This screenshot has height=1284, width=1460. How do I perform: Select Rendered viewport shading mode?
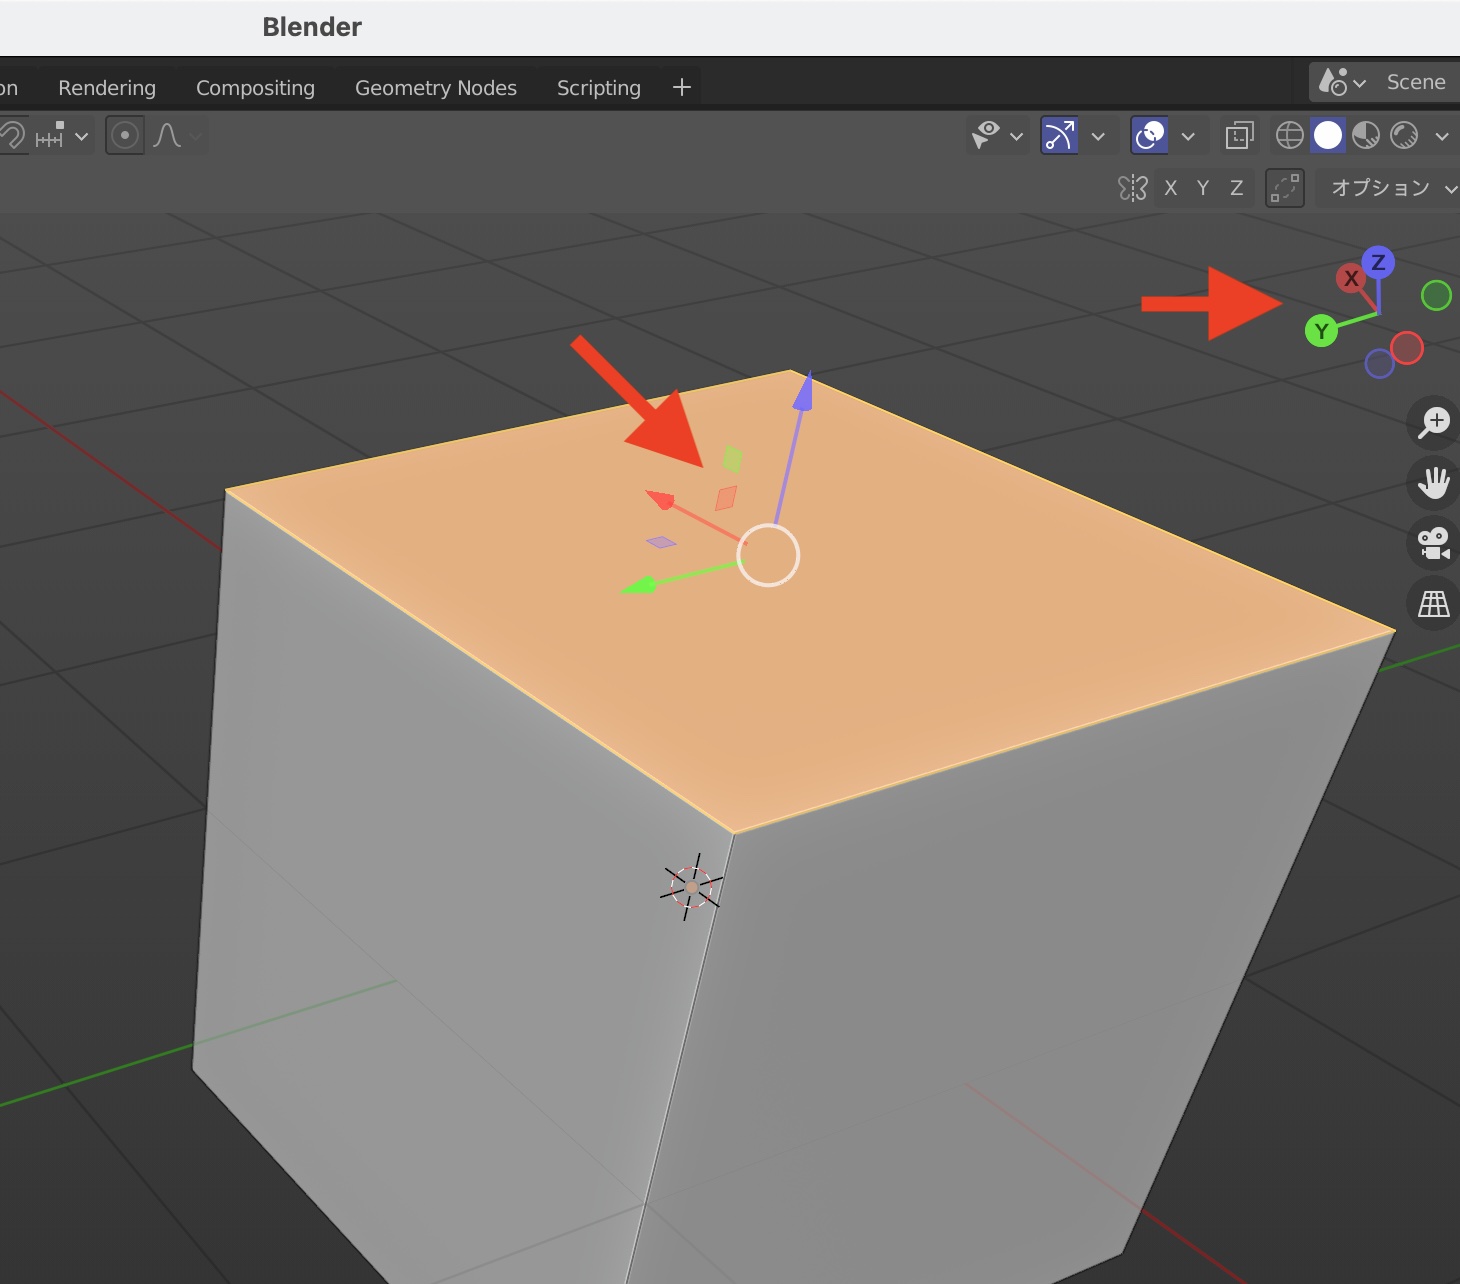point(1405,135)
